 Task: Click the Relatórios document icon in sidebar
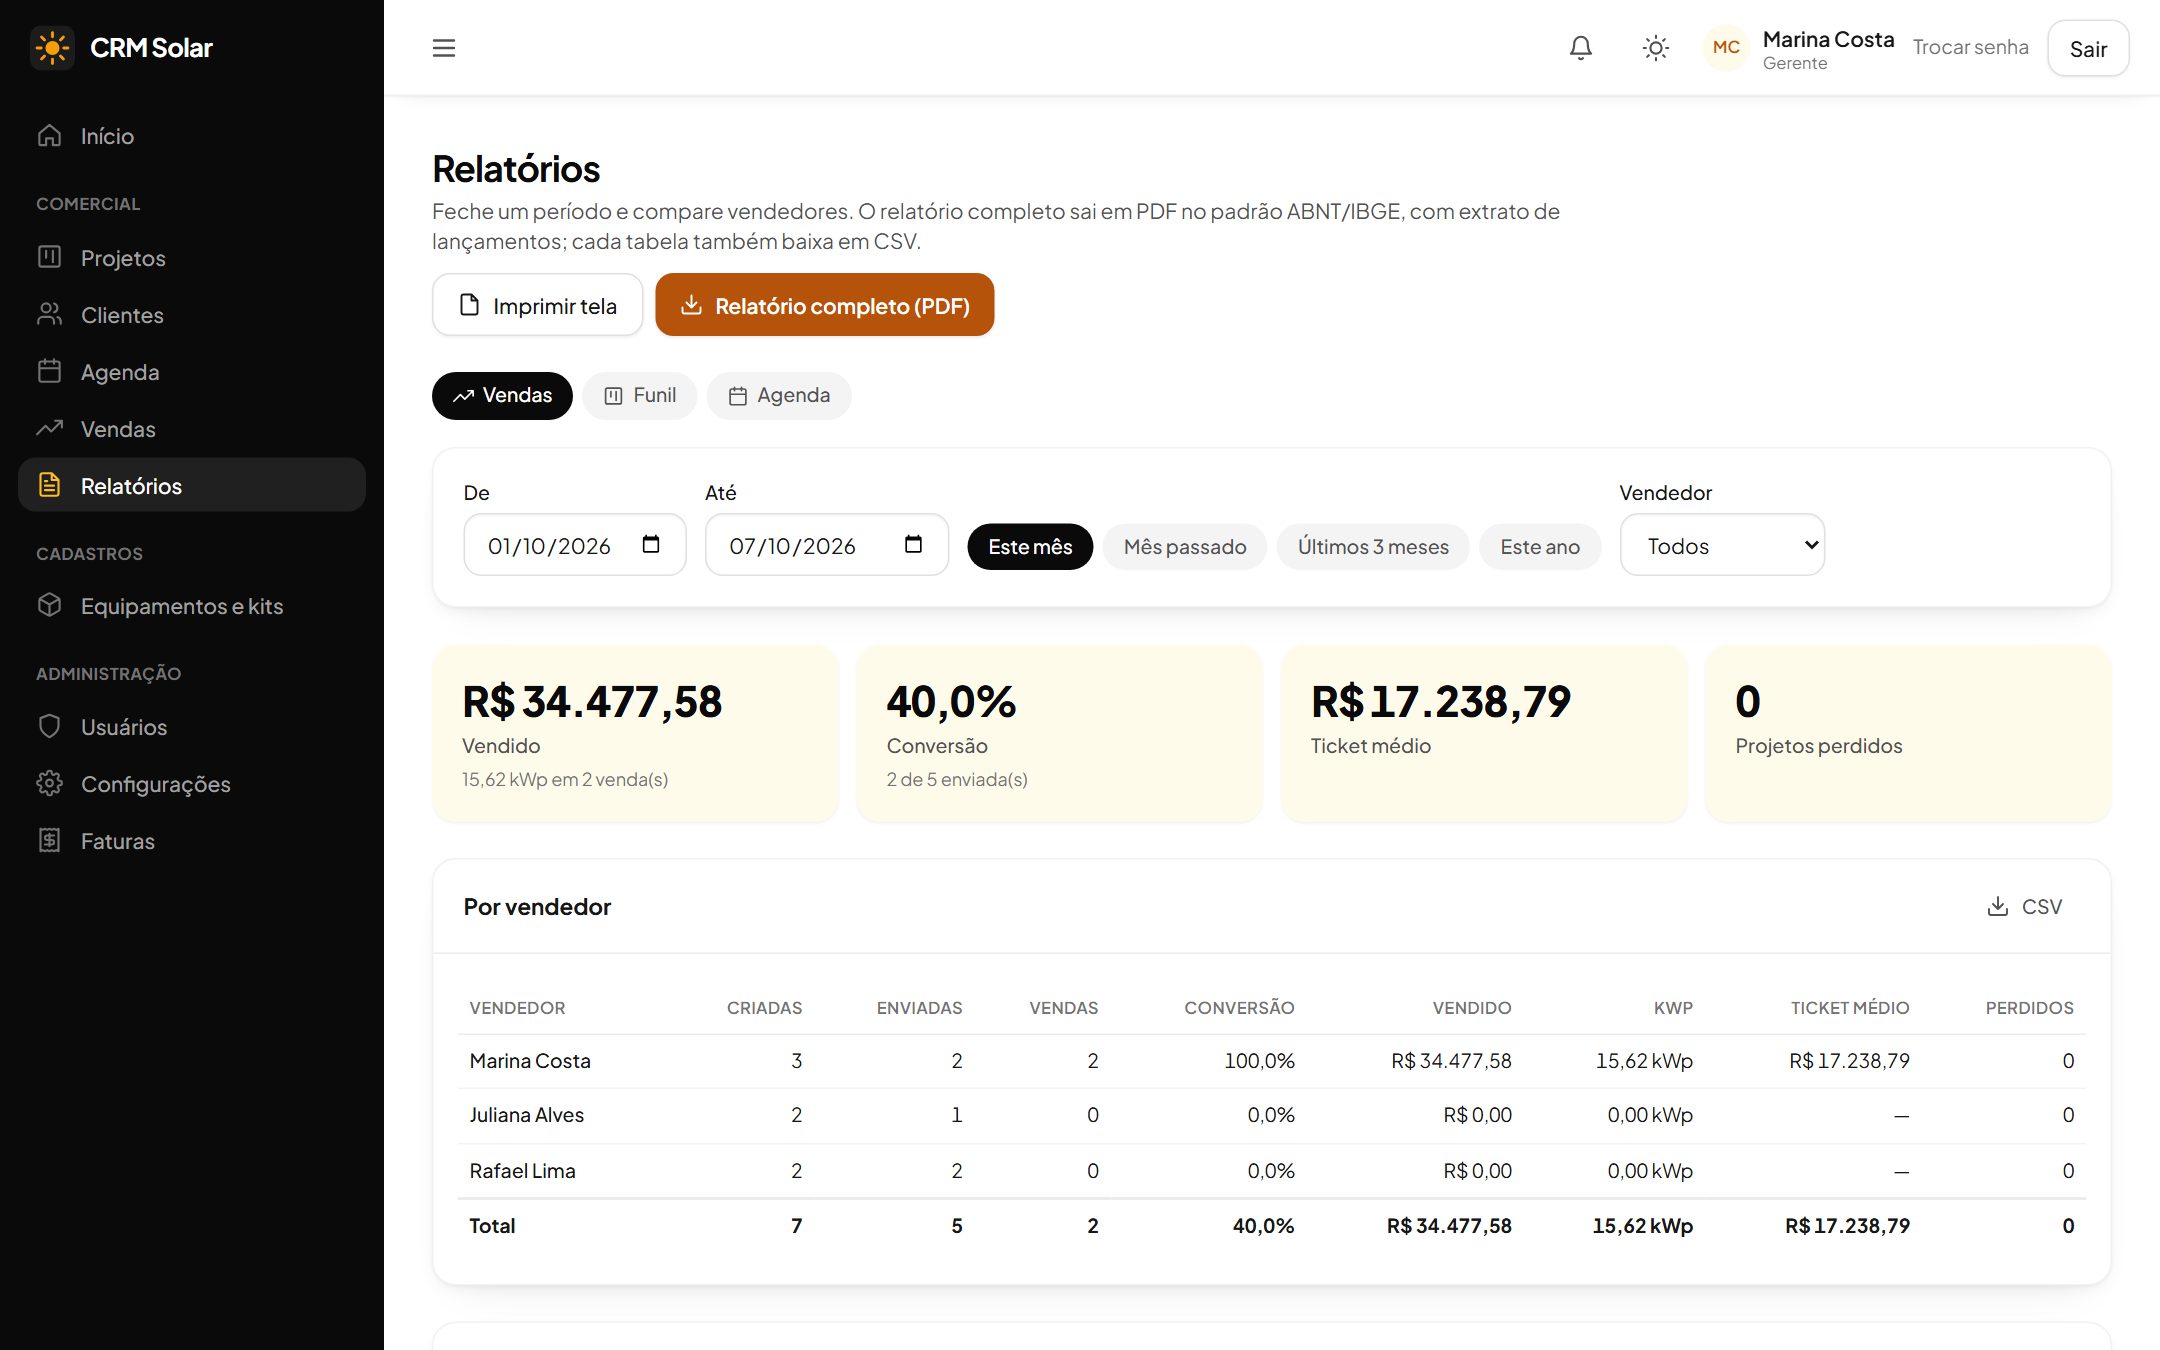pyautogui.click(x=50, y=485)
